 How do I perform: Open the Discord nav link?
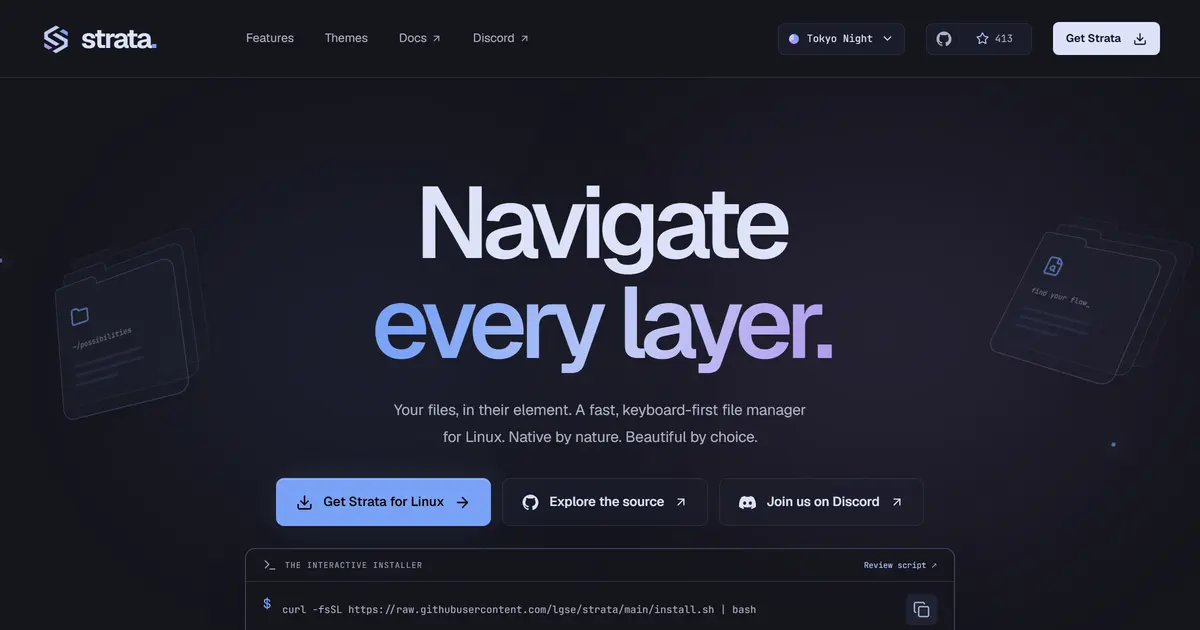point(501,38)
